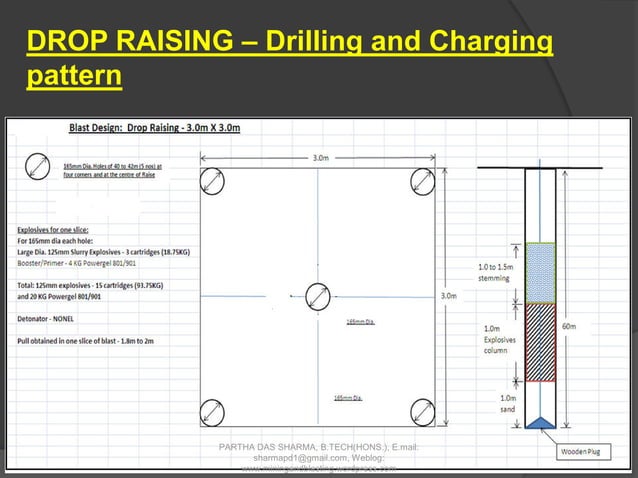Viewport: 638px width, 478px height.
Task: Click the '60m' hole depth label
Action: coord(569,326)
